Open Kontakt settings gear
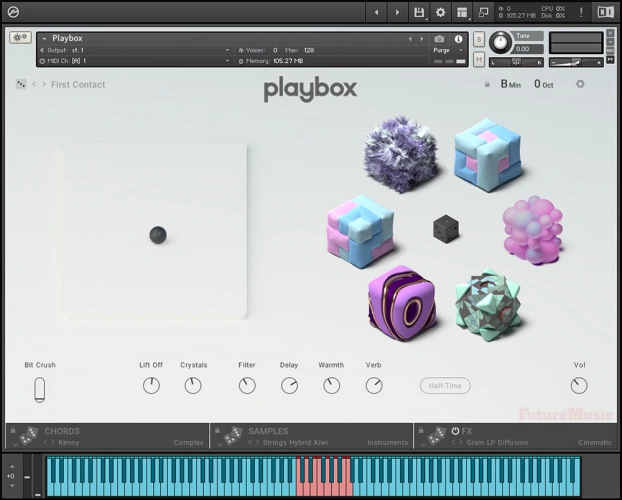 click(440, 12)
